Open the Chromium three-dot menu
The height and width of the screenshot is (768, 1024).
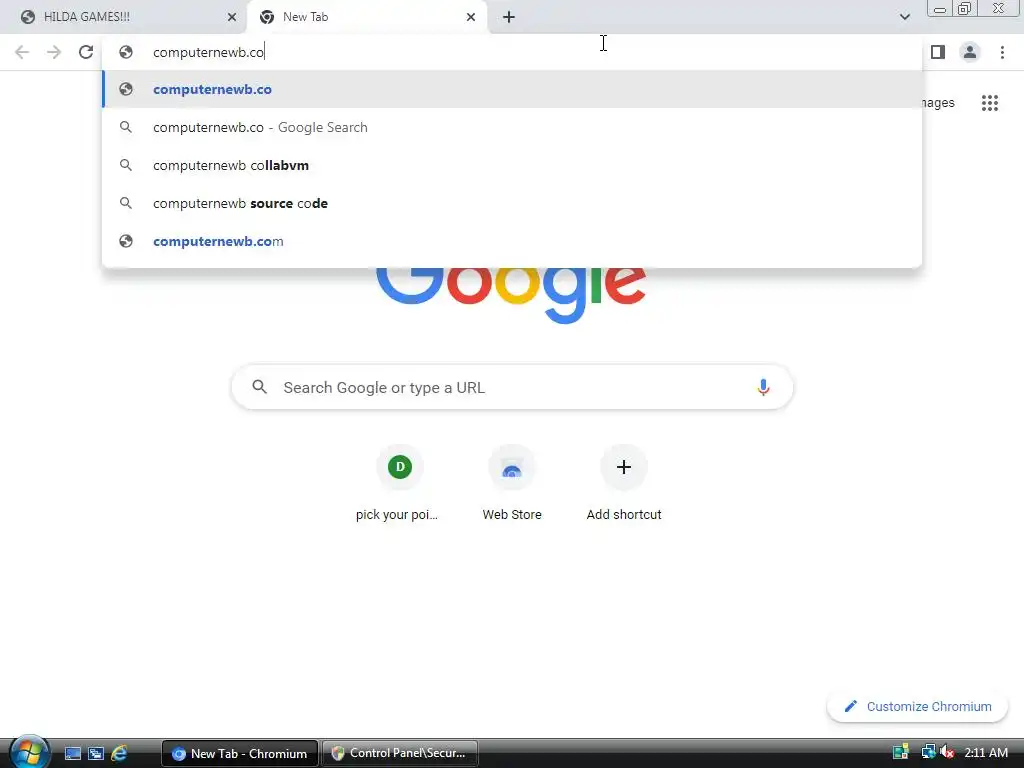point(1002,52)
